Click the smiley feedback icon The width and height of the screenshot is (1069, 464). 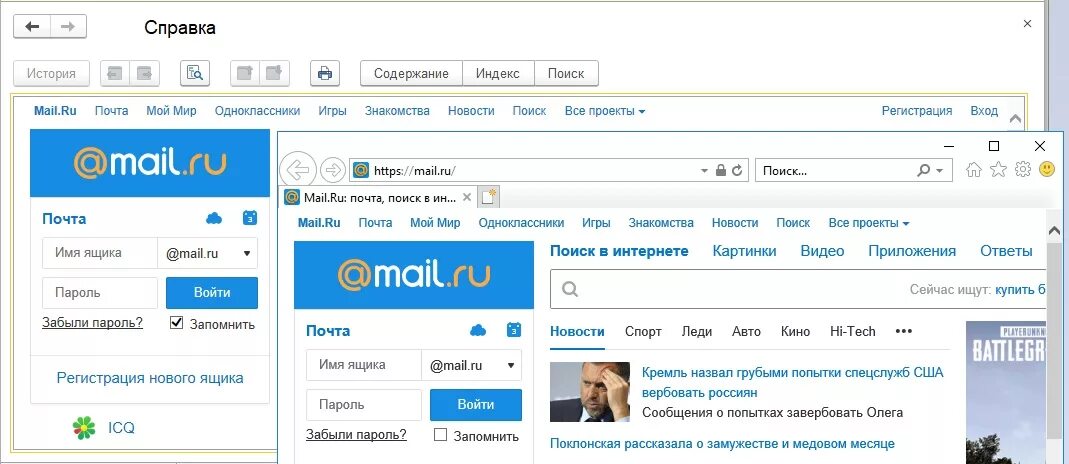point(1047,170)
